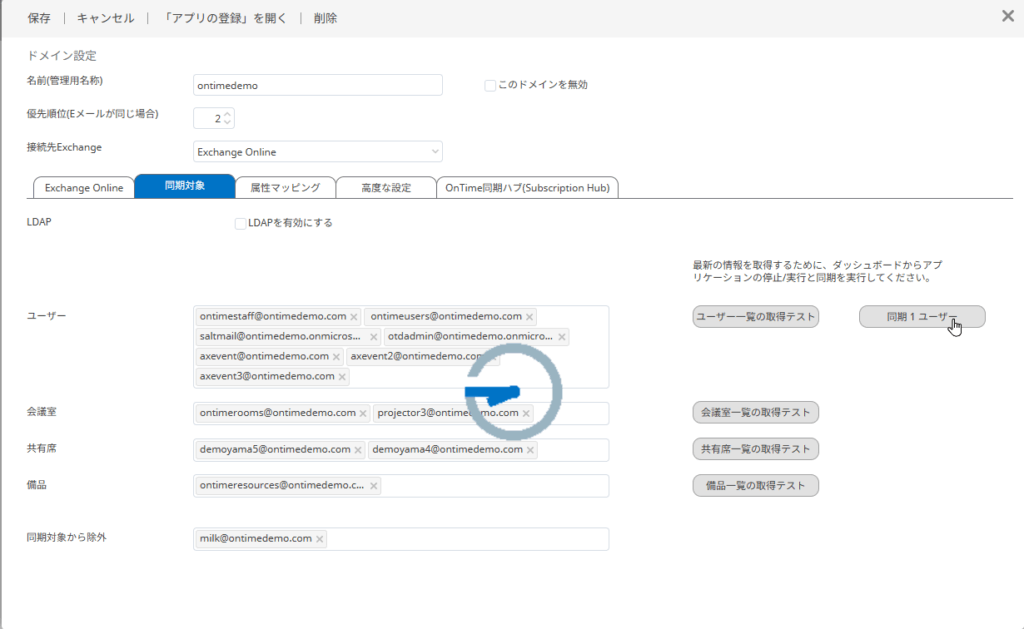Switch to the Exchange Online tab

[x=84, y=187]
